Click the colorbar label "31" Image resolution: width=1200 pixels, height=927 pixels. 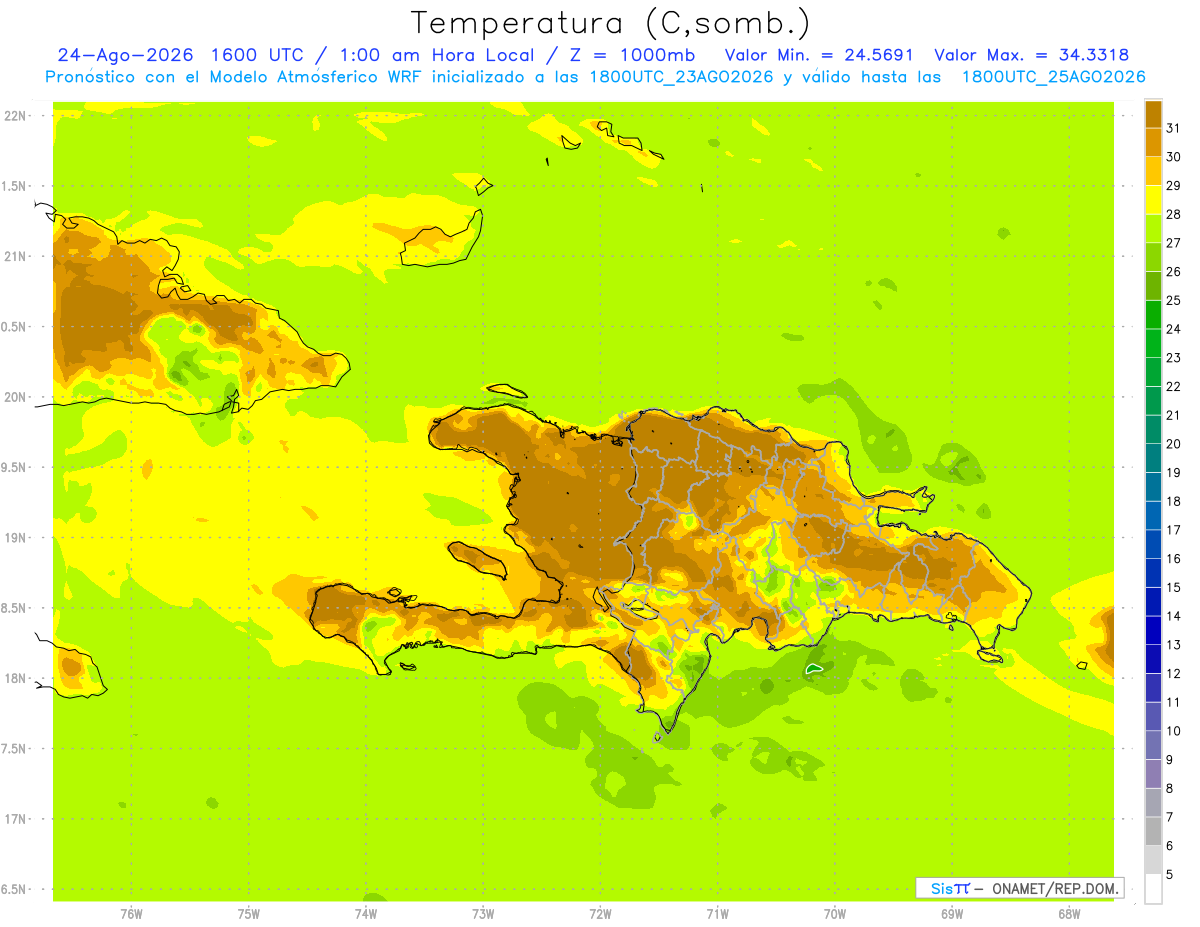pyautogui.click(x=1173, y=128)
